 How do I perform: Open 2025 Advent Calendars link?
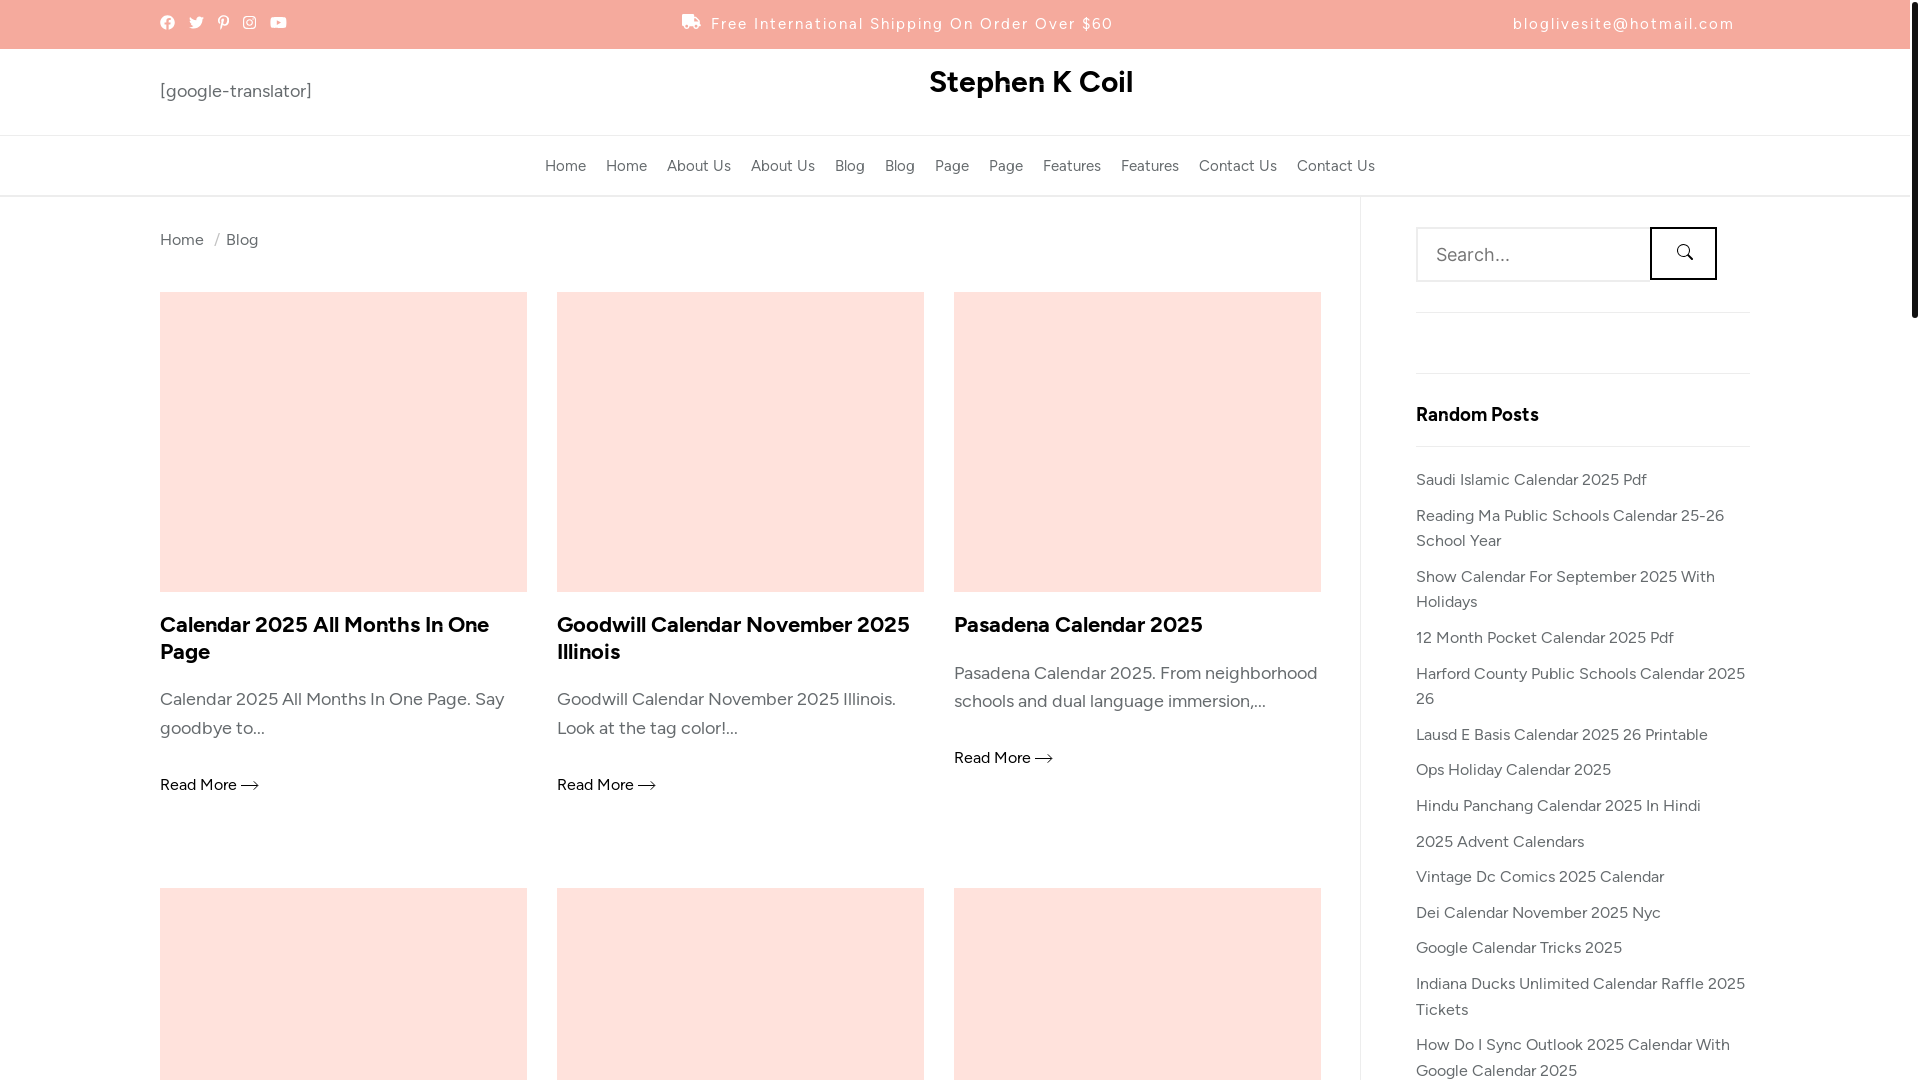(1500, 842)
